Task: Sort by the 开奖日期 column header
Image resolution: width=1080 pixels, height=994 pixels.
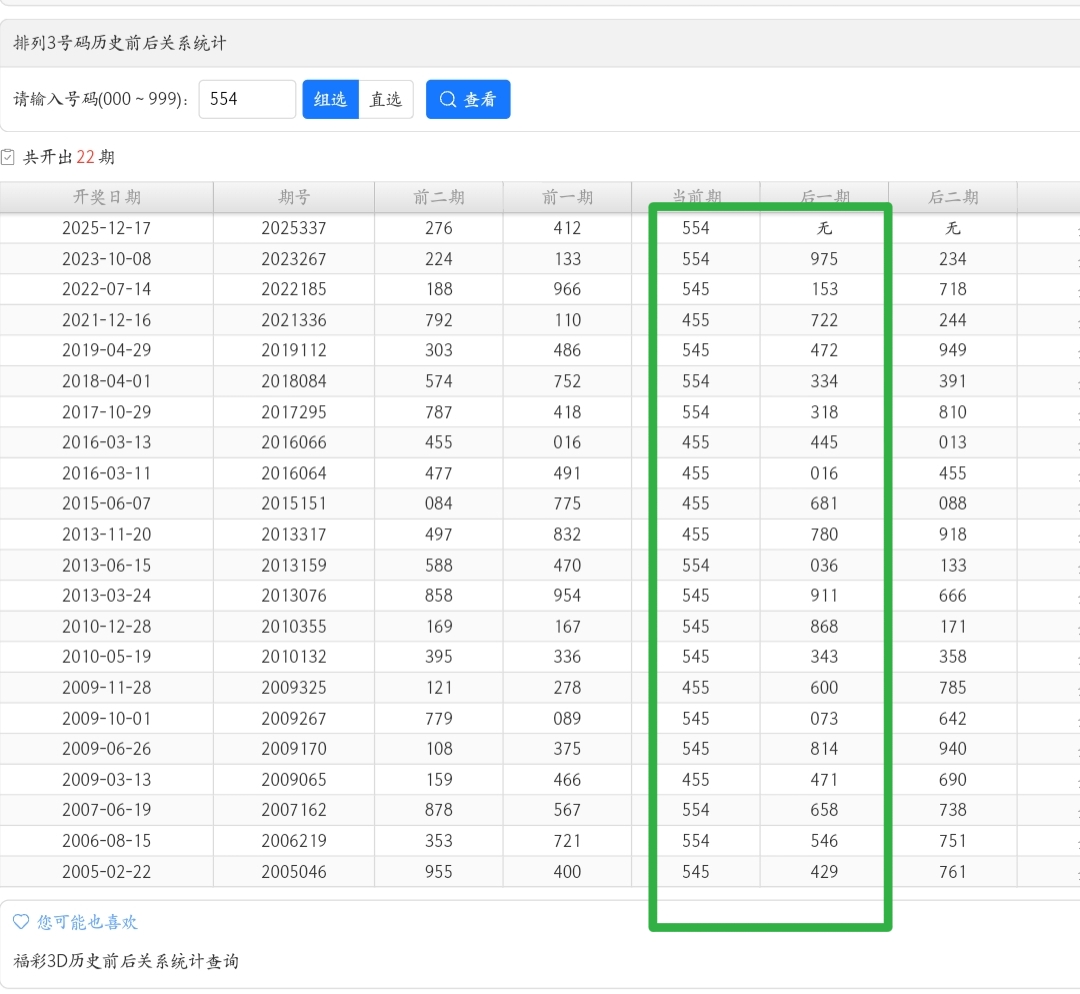Action: [x=107, y=197]
